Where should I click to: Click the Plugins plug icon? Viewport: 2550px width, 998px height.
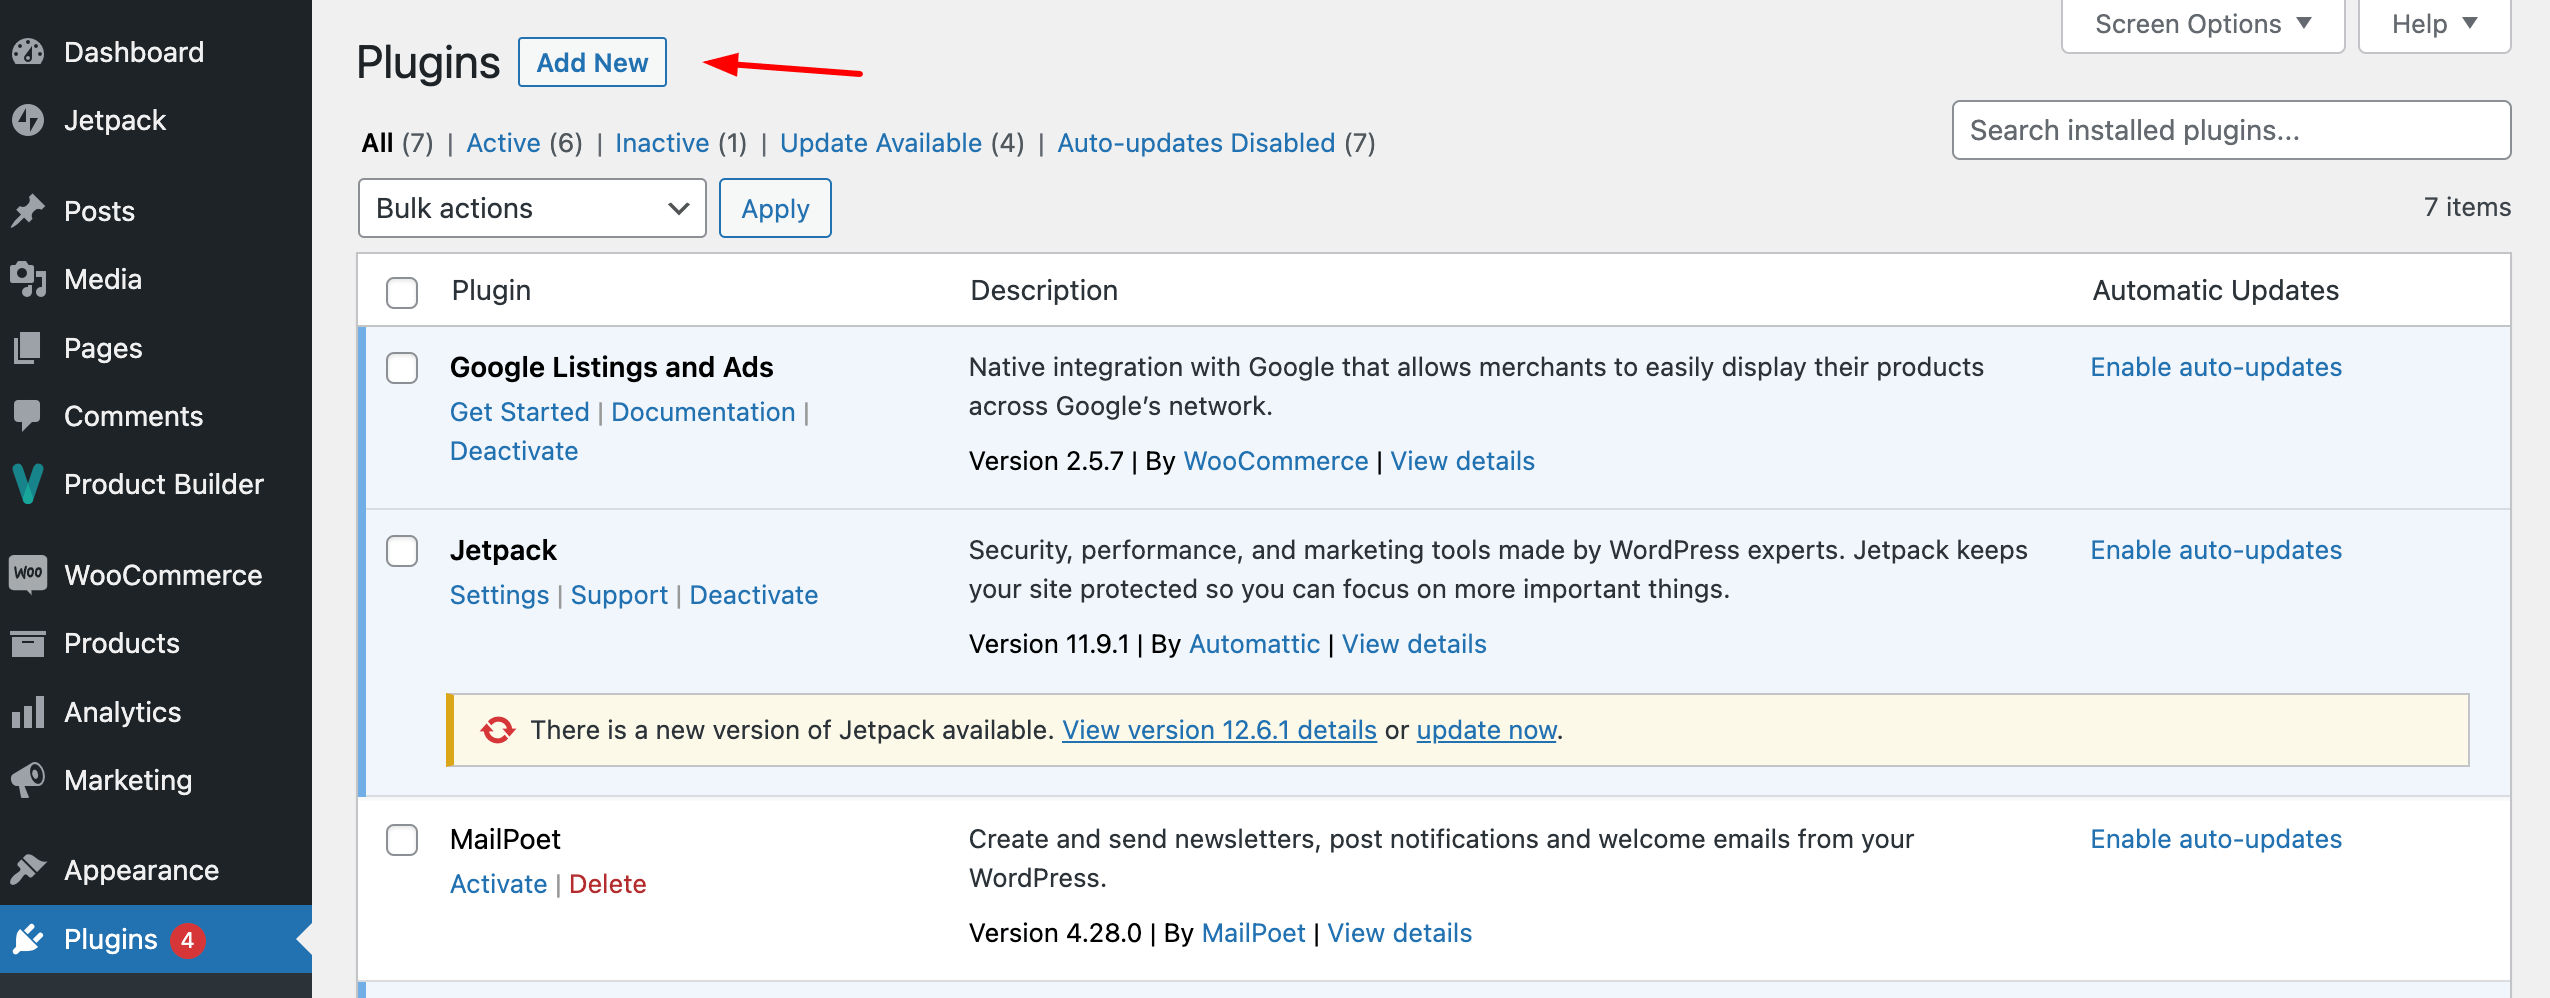28,939
